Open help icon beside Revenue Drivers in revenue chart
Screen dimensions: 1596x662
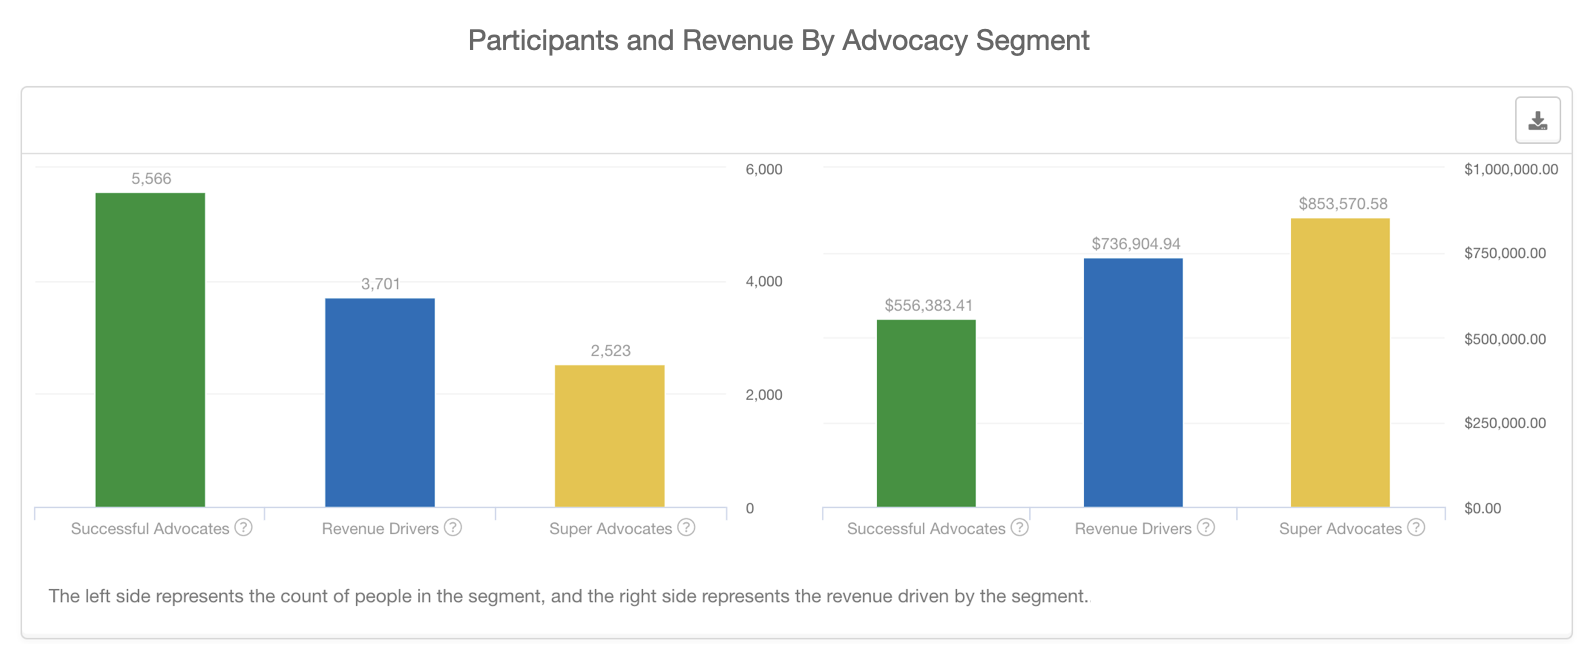tap(1206, 527)
